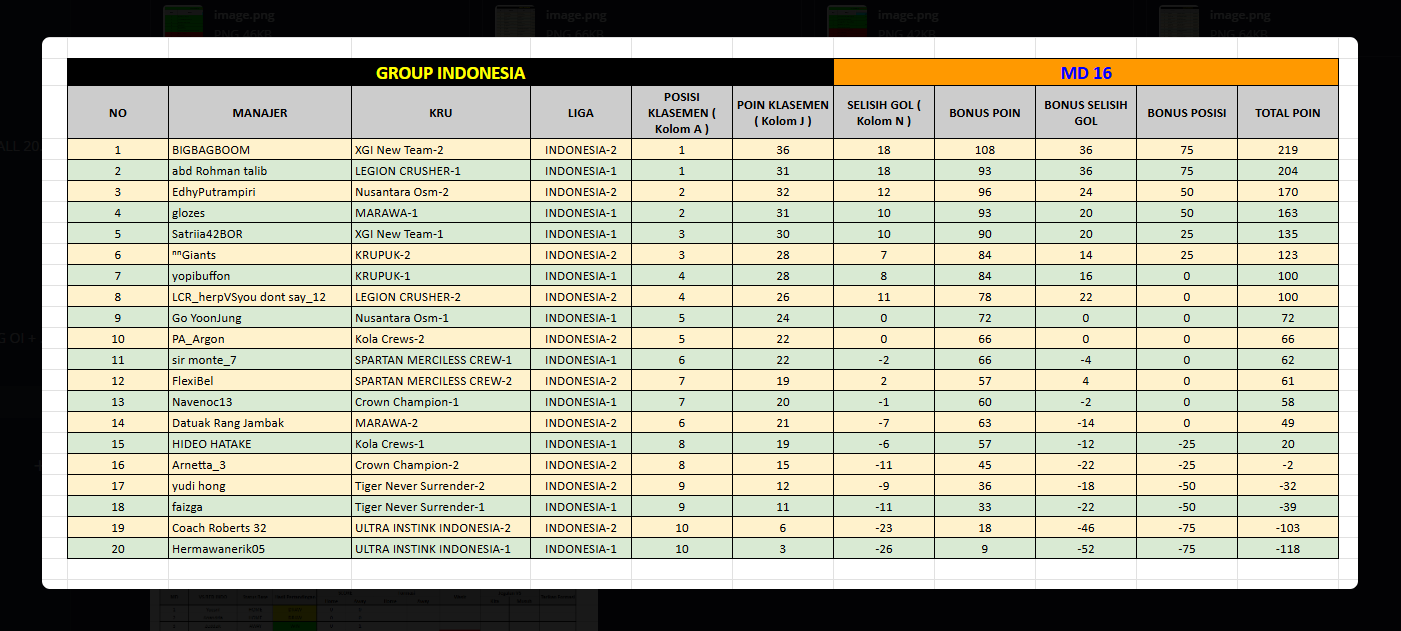Select the MANAJER column header
The height and width of the screenshot is (631, 1401).
click(260, 113)
